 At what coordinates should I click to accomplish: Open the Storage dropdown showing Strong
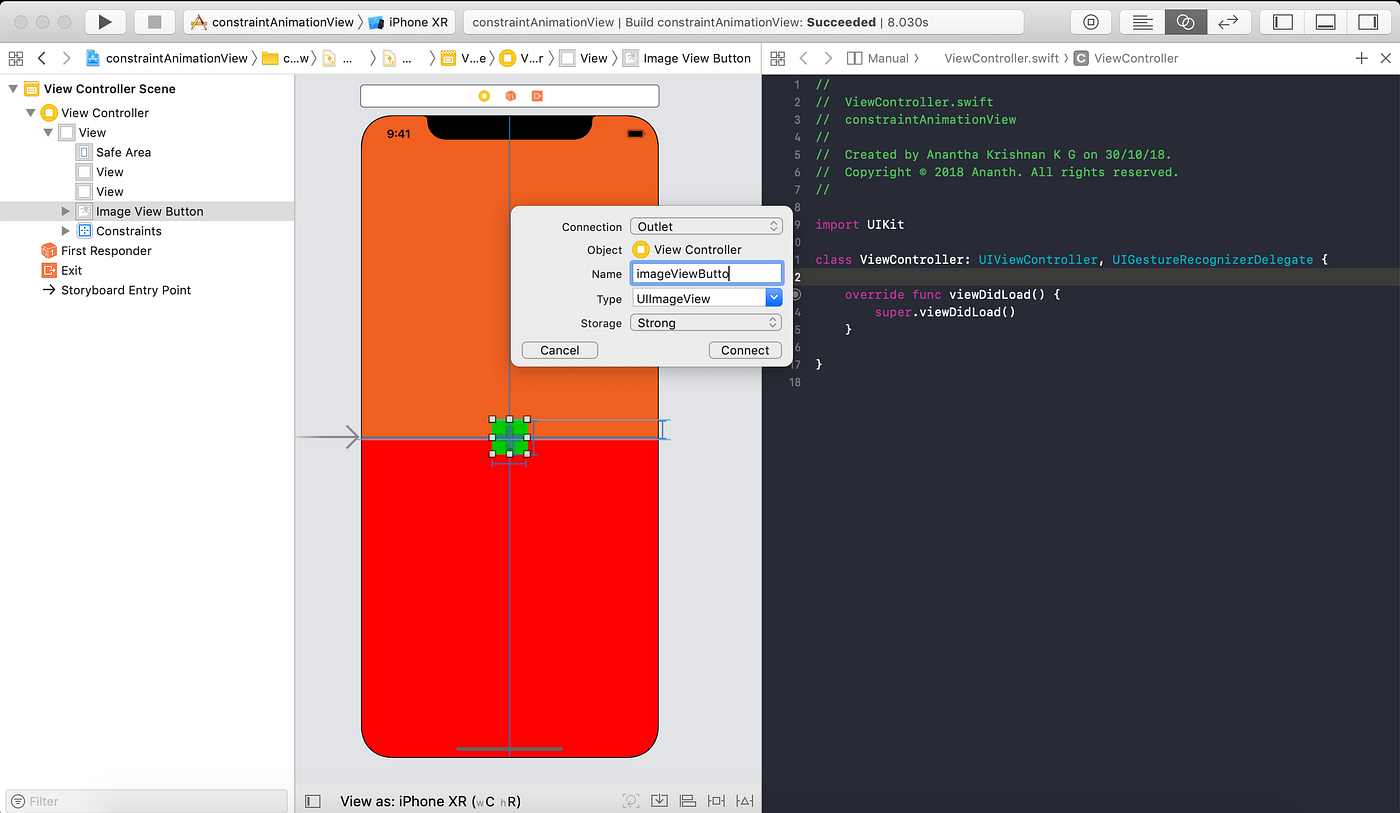(x=706, y=322)
